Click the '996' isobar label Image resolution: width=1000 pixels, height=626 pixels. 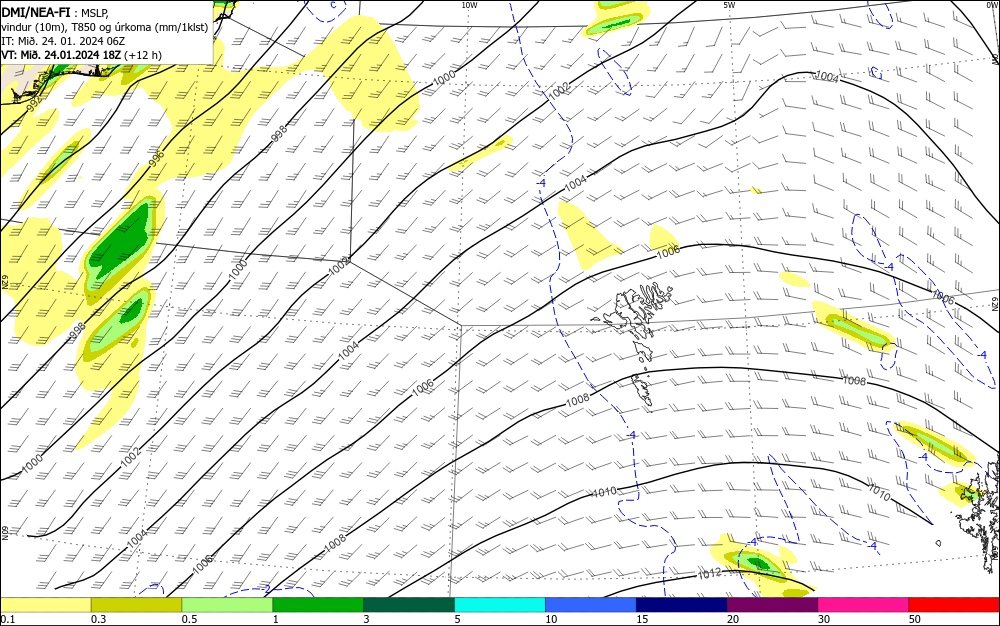point(156,159)
